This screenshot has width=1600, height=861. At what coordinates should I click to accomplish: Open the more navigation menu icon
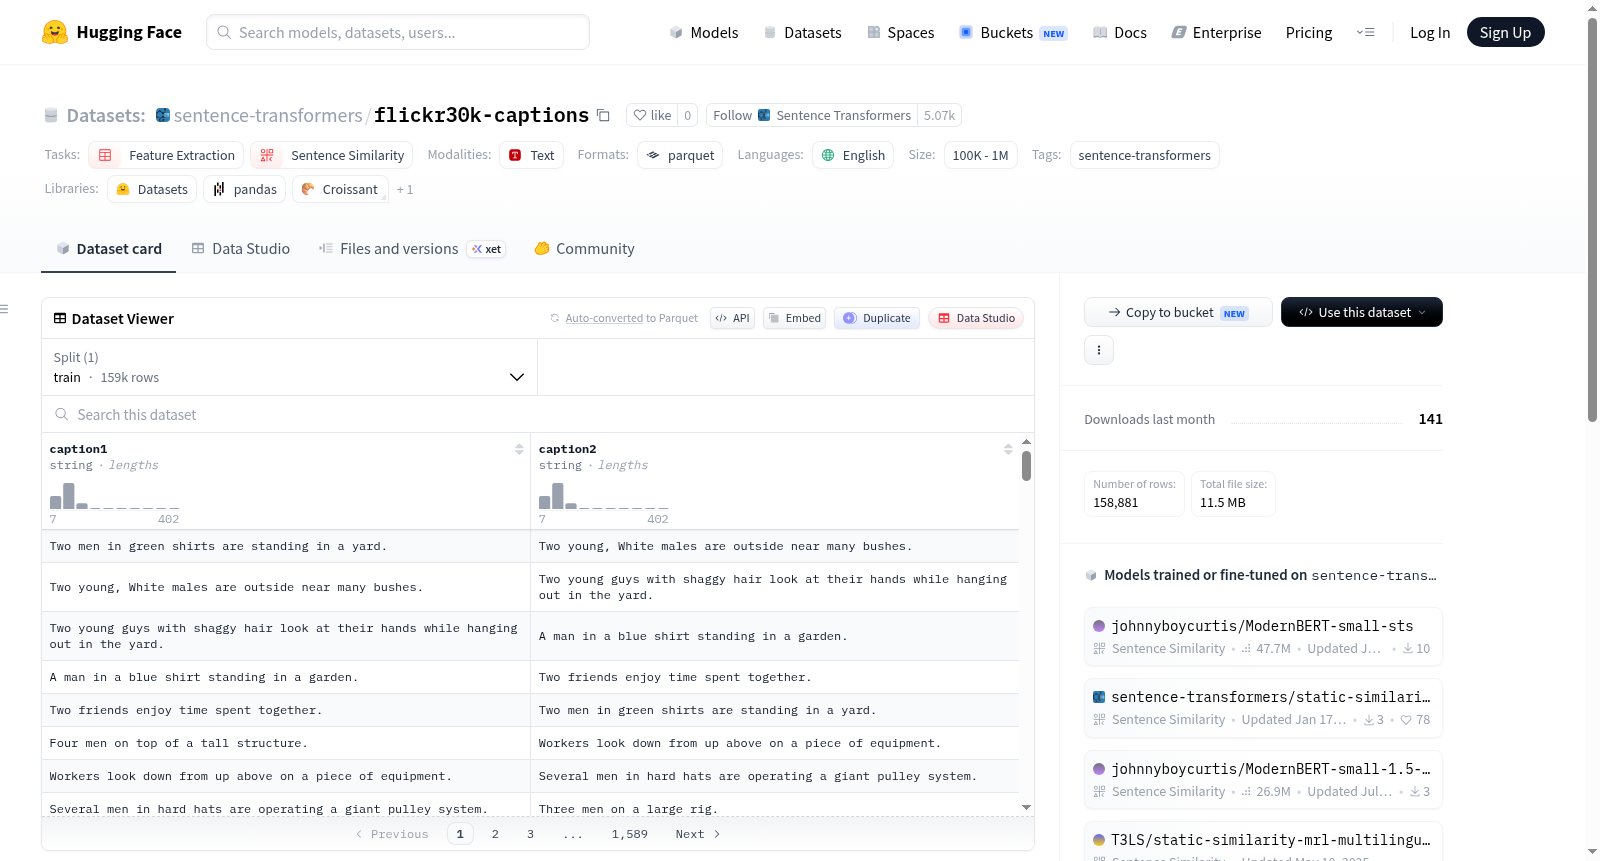[x=1365, y=32]
